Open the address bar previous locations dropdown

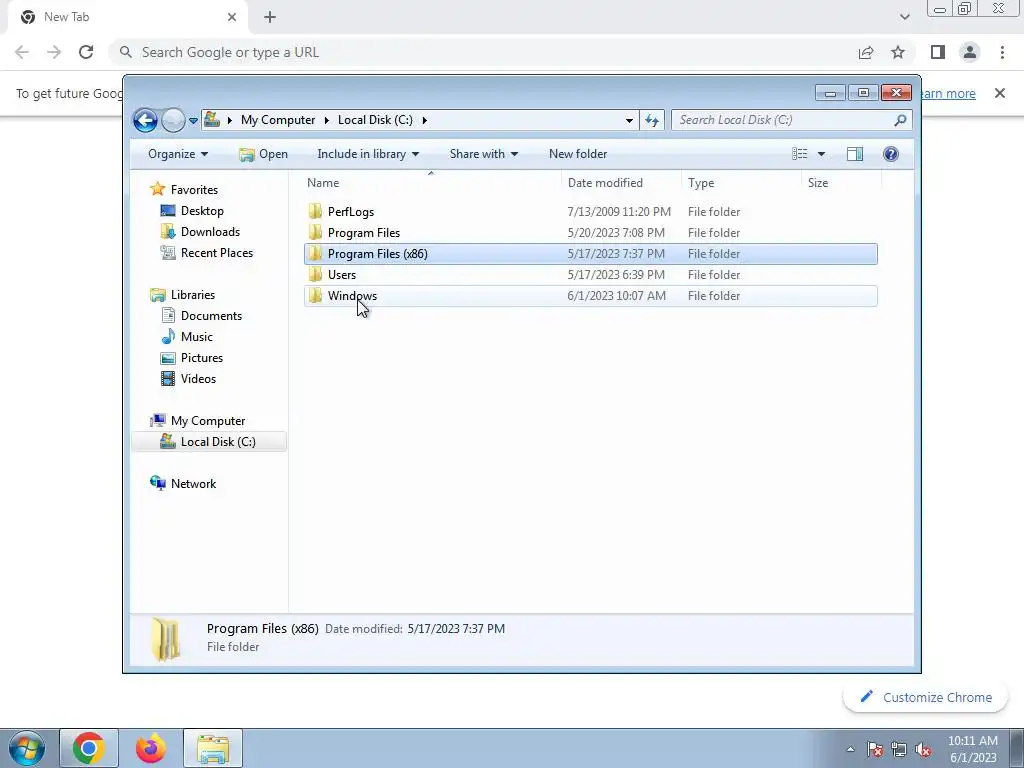coord(629,120)
